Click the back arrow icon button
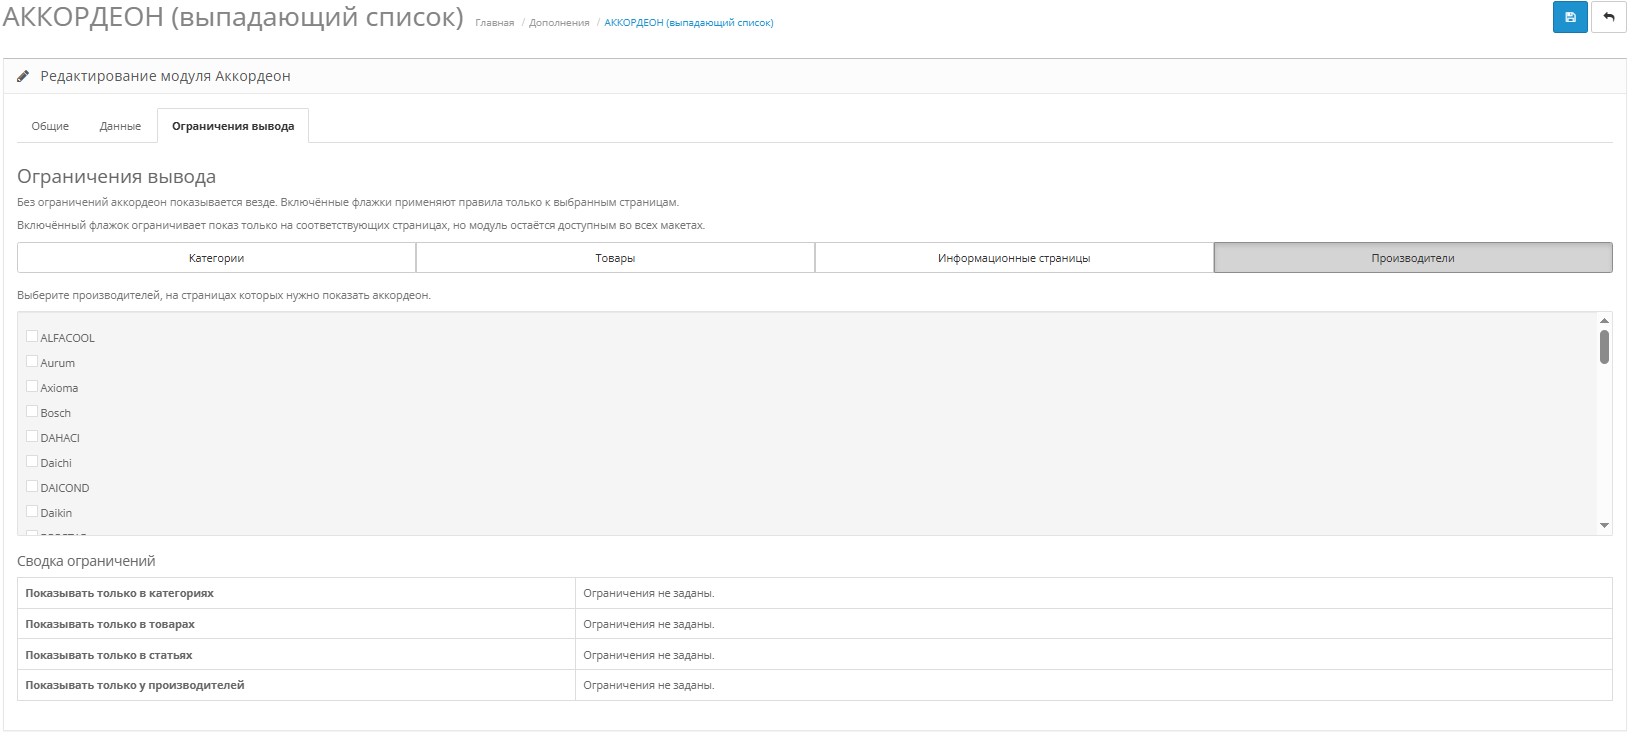The width and height of the screenshot is (1633, 743). [x=1608, y=17]
